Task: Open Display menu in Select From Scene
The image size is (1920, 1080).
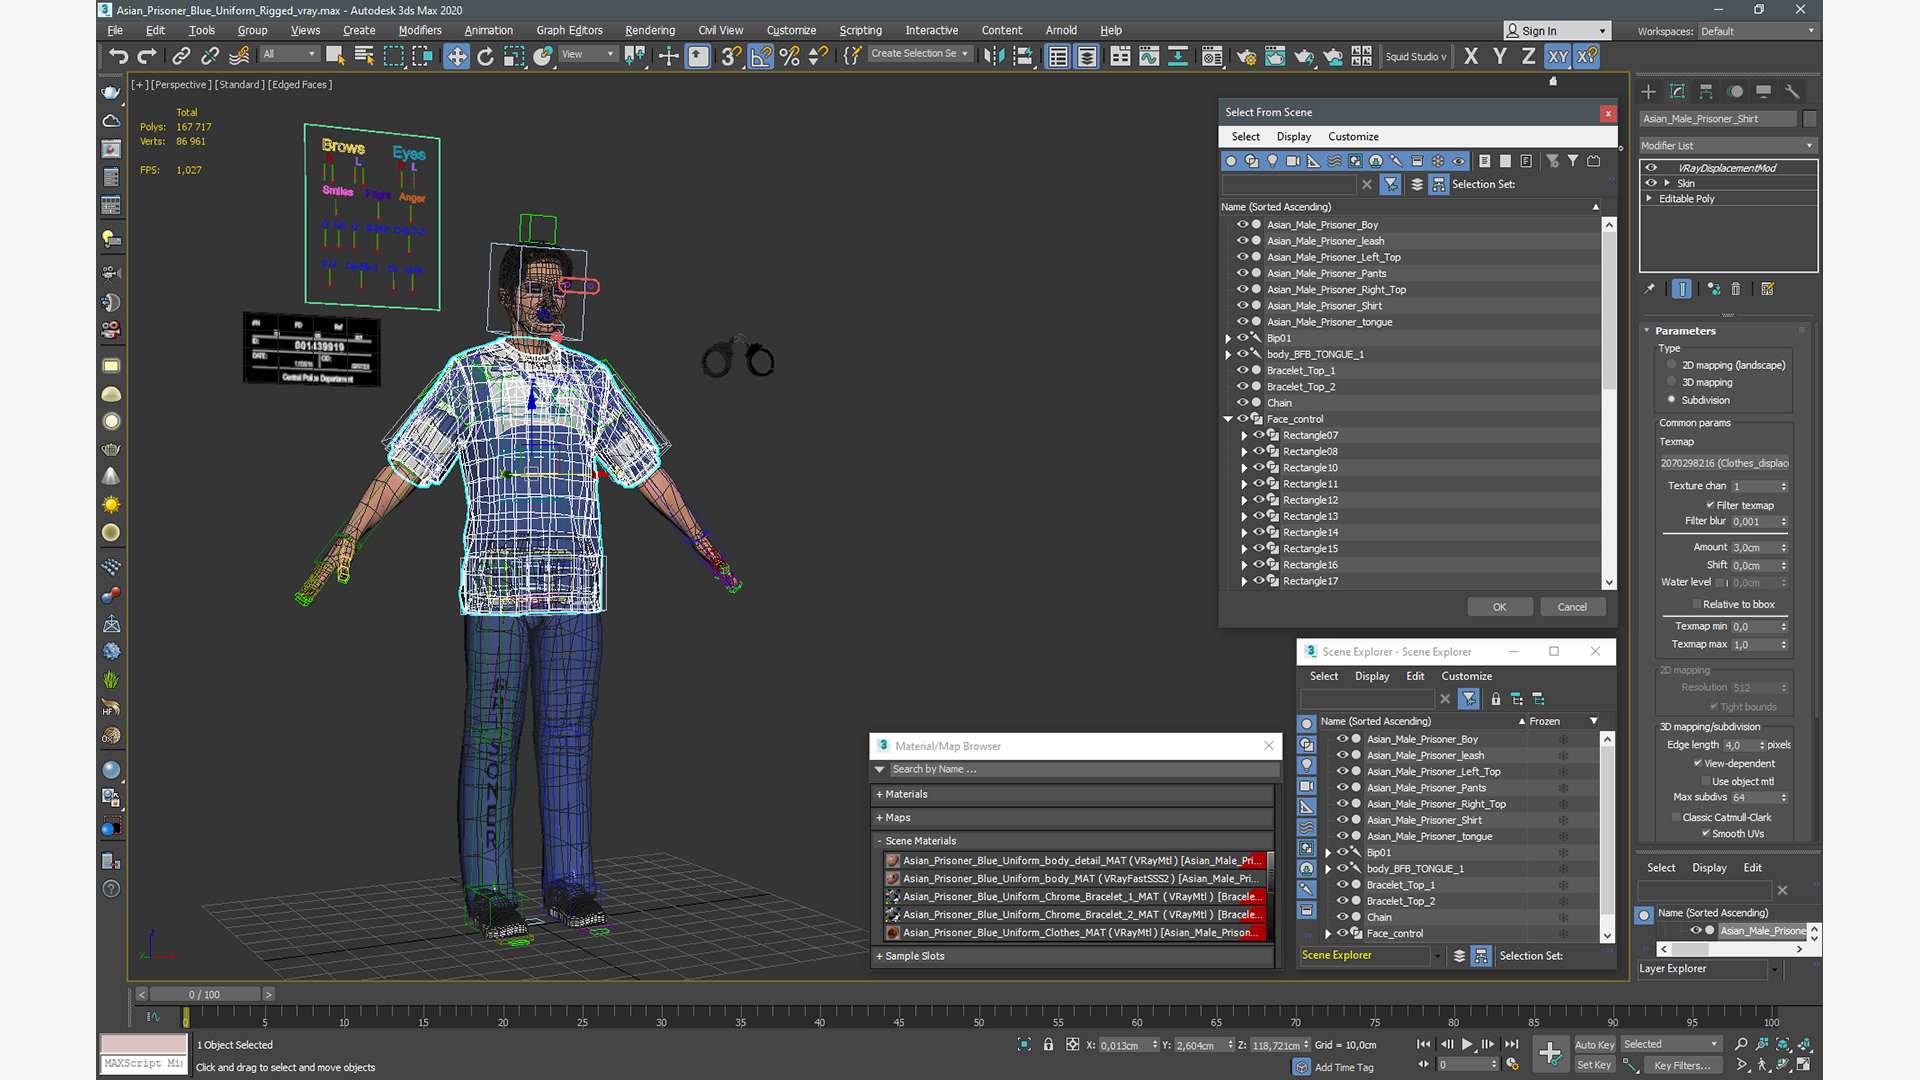Action: (x=1293, y=136)
